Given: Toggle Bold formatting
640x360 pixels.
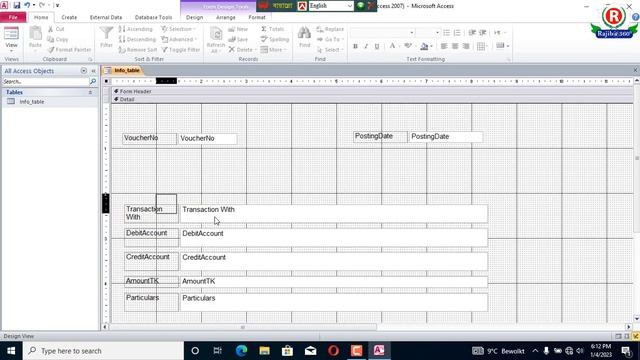Looking at the screenshot, I should [355, 46].
